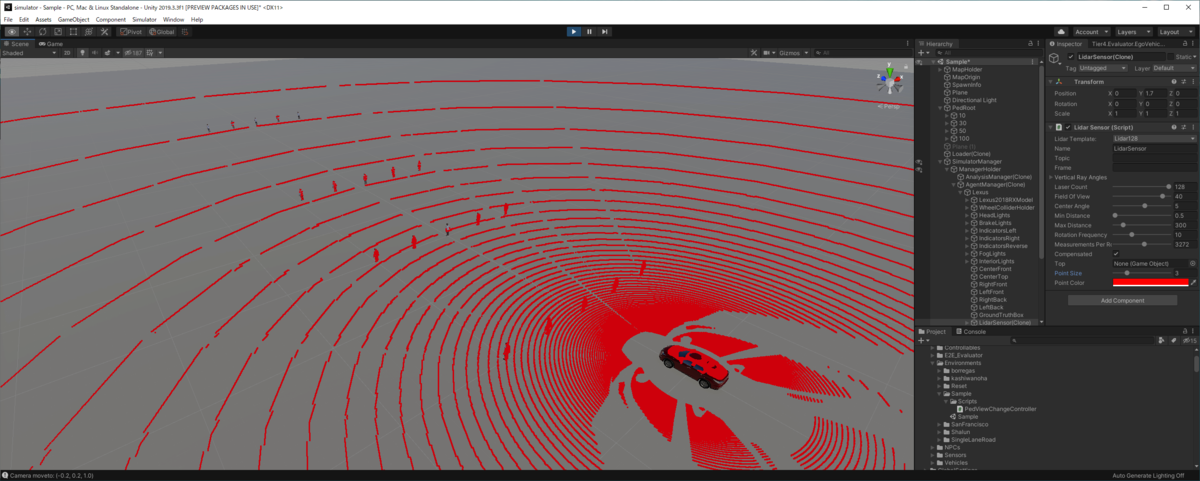1200x481 pixels.
Task: Switch to the Game tab
Action: [x=53, y=44]
